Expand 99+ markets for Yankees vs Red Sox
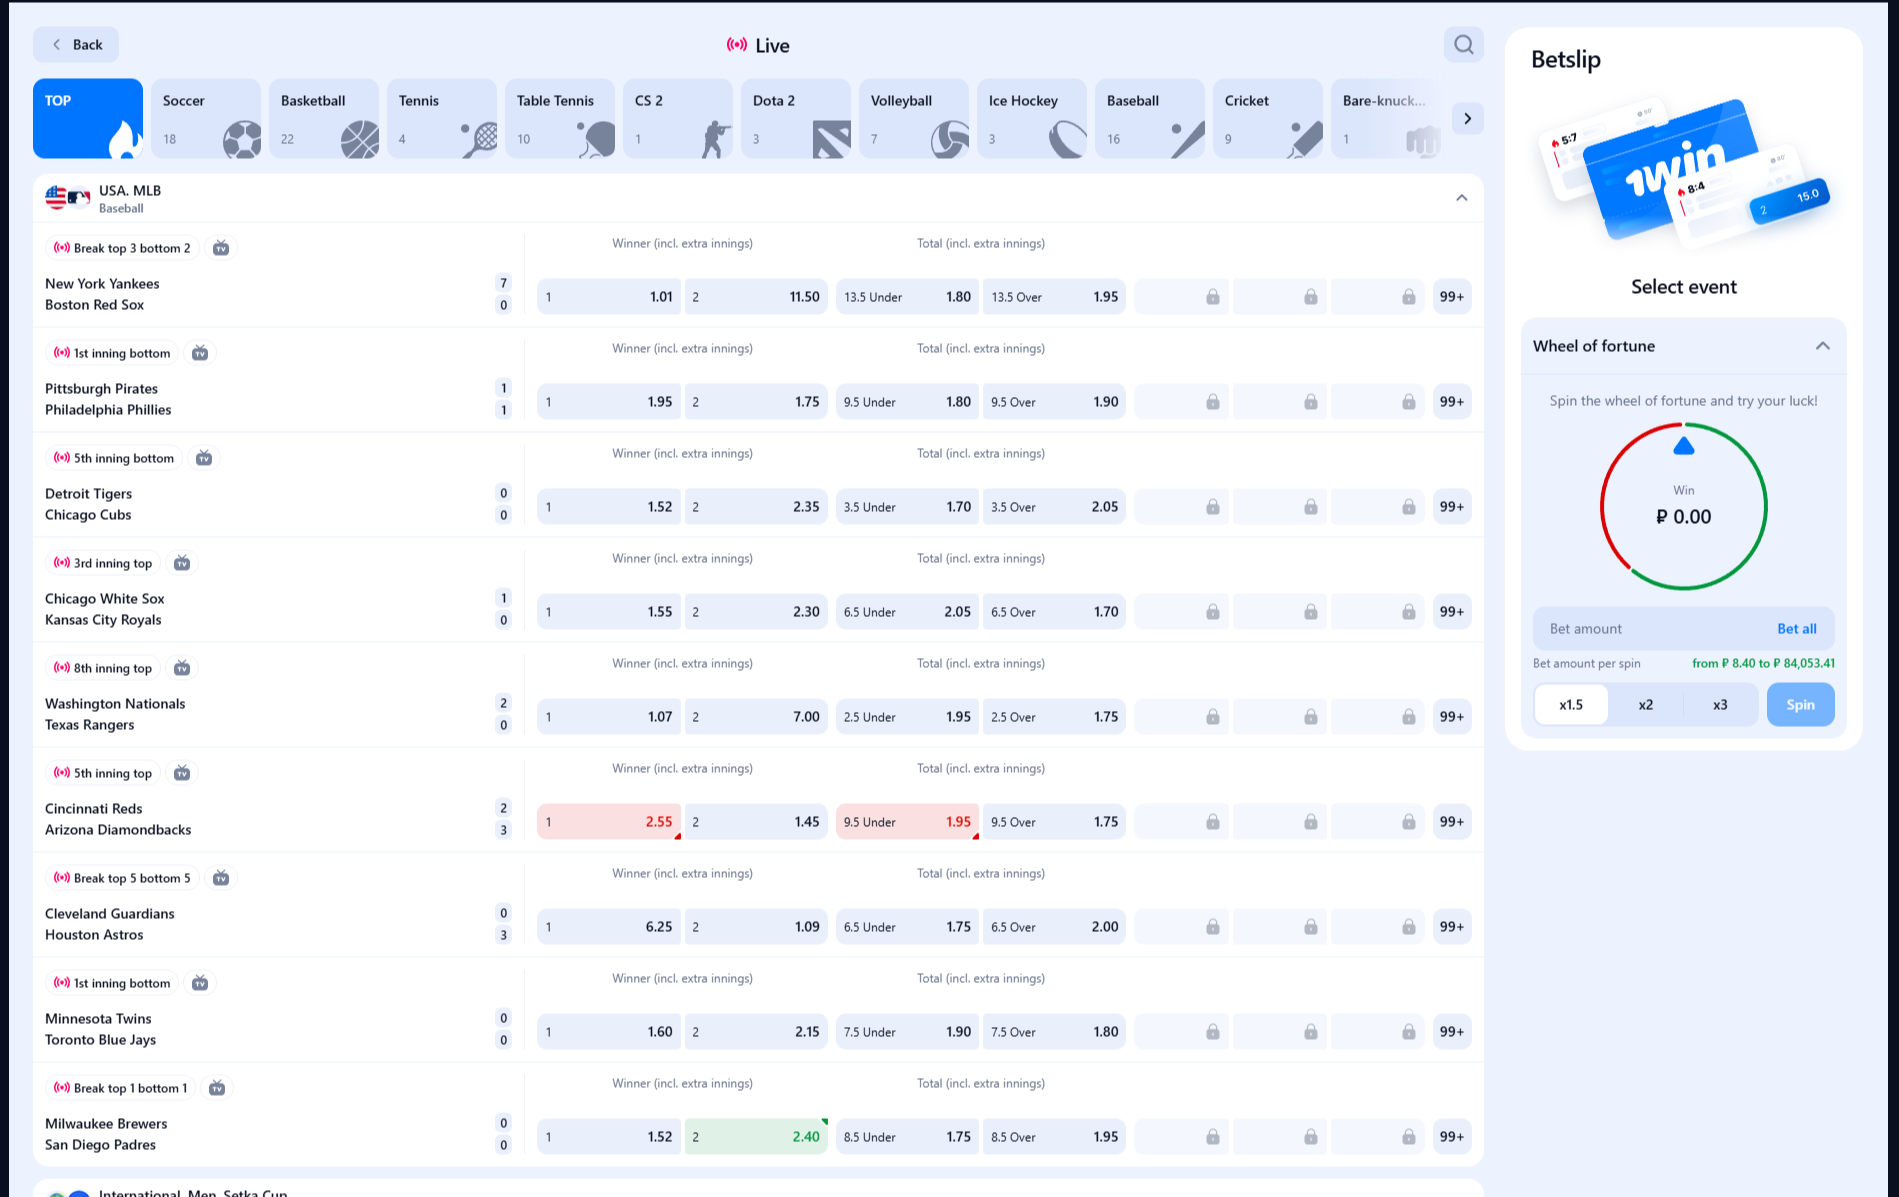 tap(1451, 297)
